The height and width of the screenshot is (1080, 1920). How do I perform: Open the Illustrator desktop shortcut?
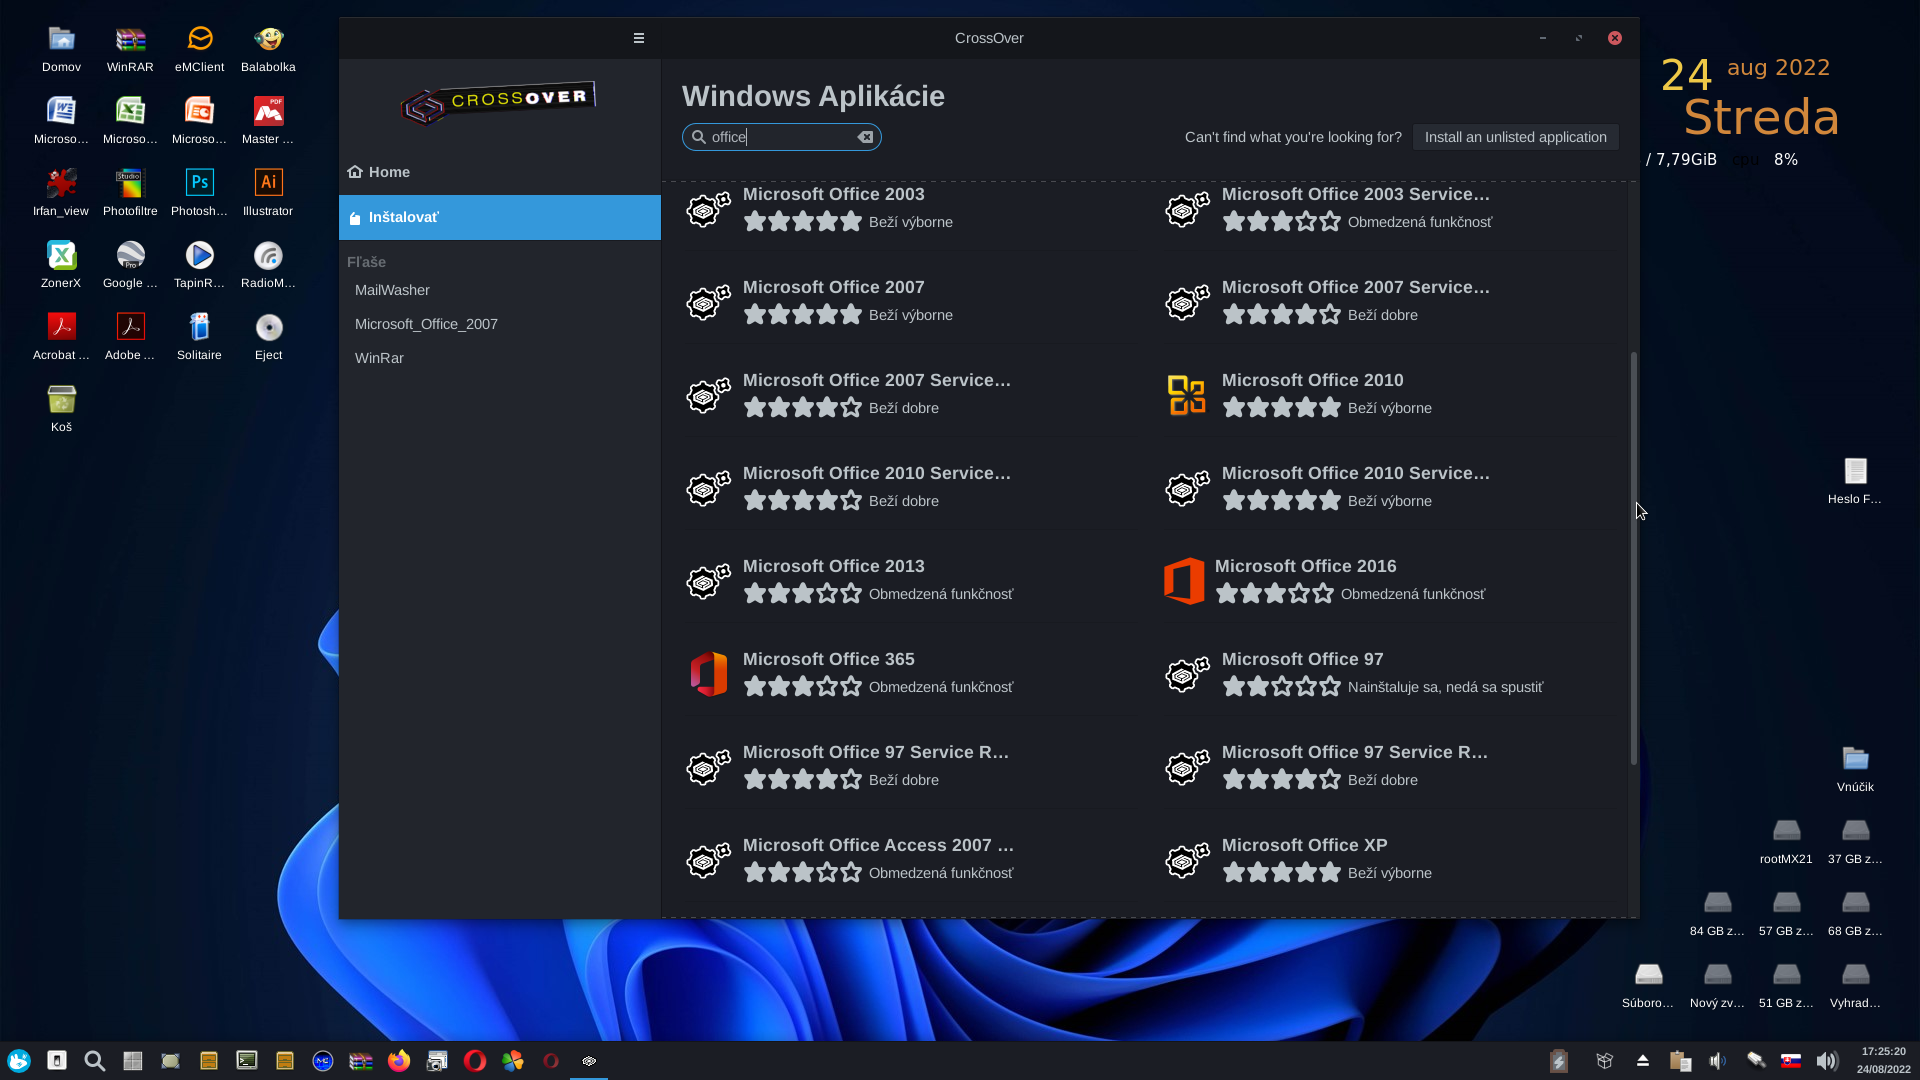[x=268, y=183]
